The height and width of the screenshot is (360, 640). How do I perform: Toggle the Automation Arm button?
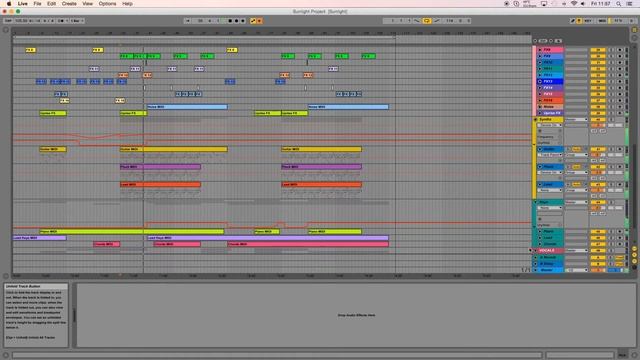click(x=253, y=20)
